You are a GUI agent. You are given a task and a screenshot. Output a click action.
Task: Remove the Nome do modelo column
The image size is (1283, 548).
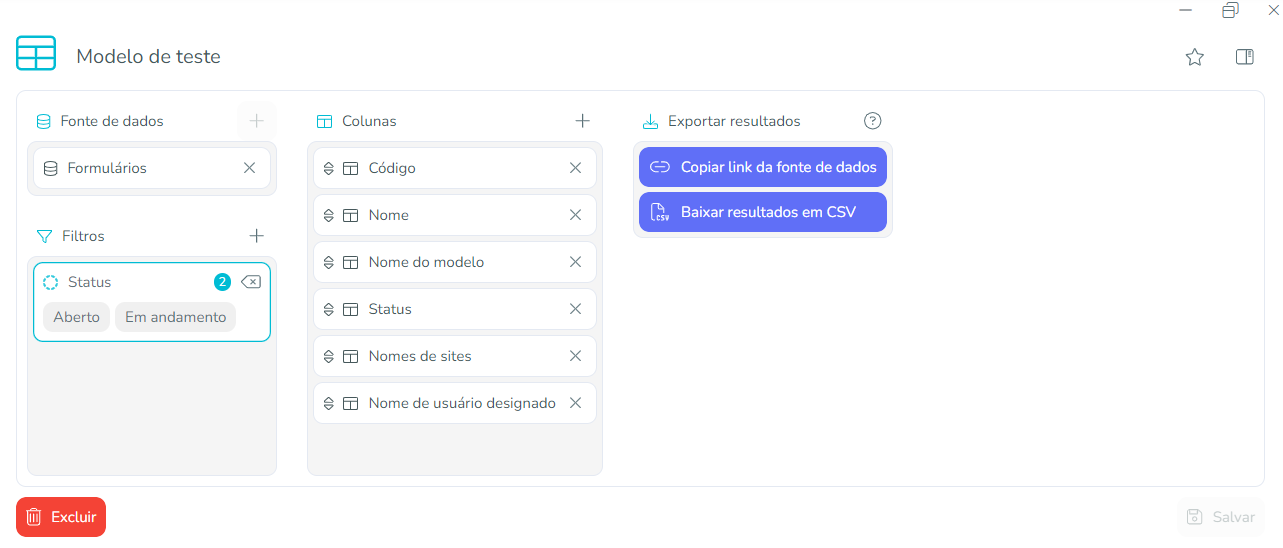coord(576,262)
